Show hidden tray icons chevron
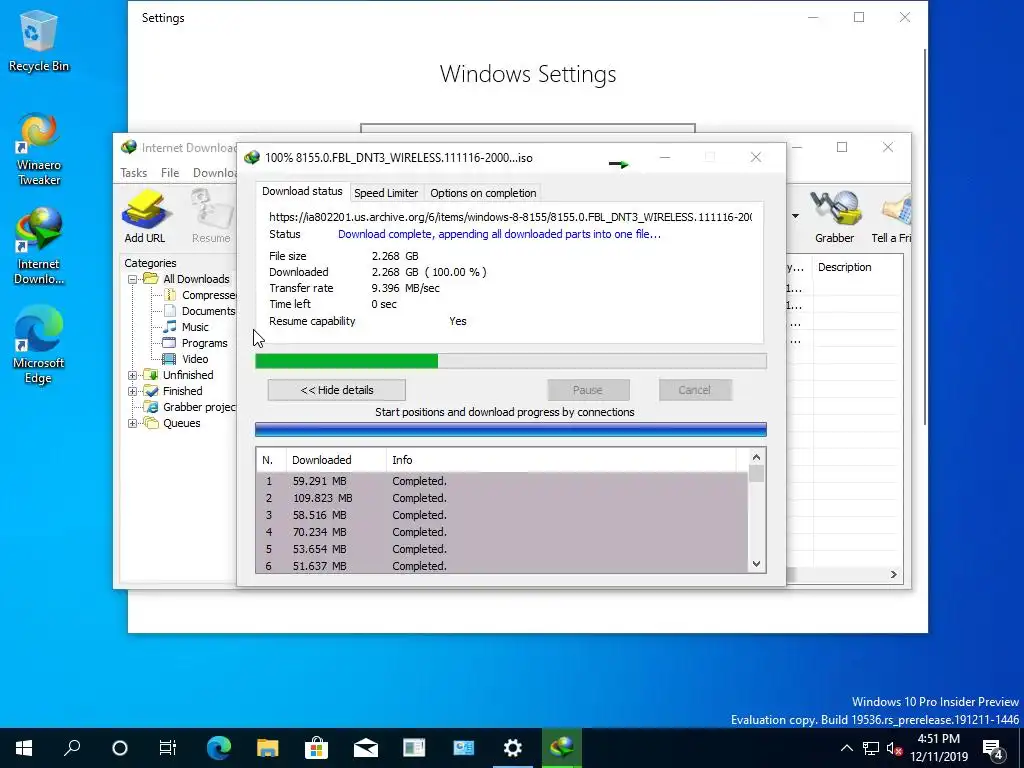Screen dimensions: 1024x768 point(846,748)
